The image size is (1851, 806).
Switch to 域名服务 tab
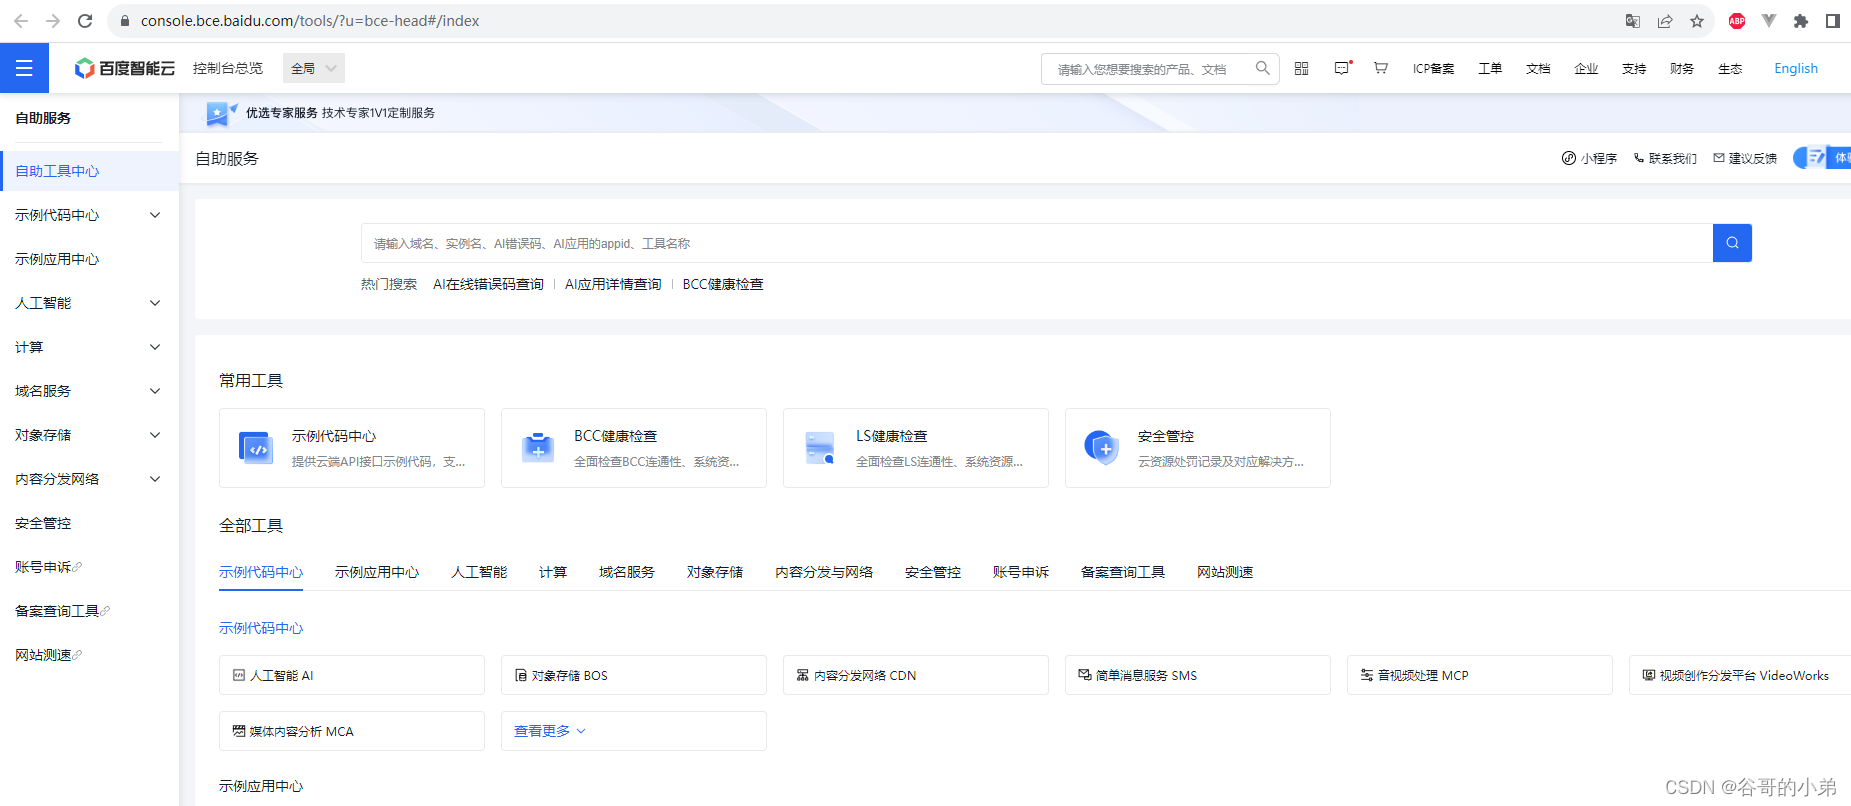[x=627, y=572]
